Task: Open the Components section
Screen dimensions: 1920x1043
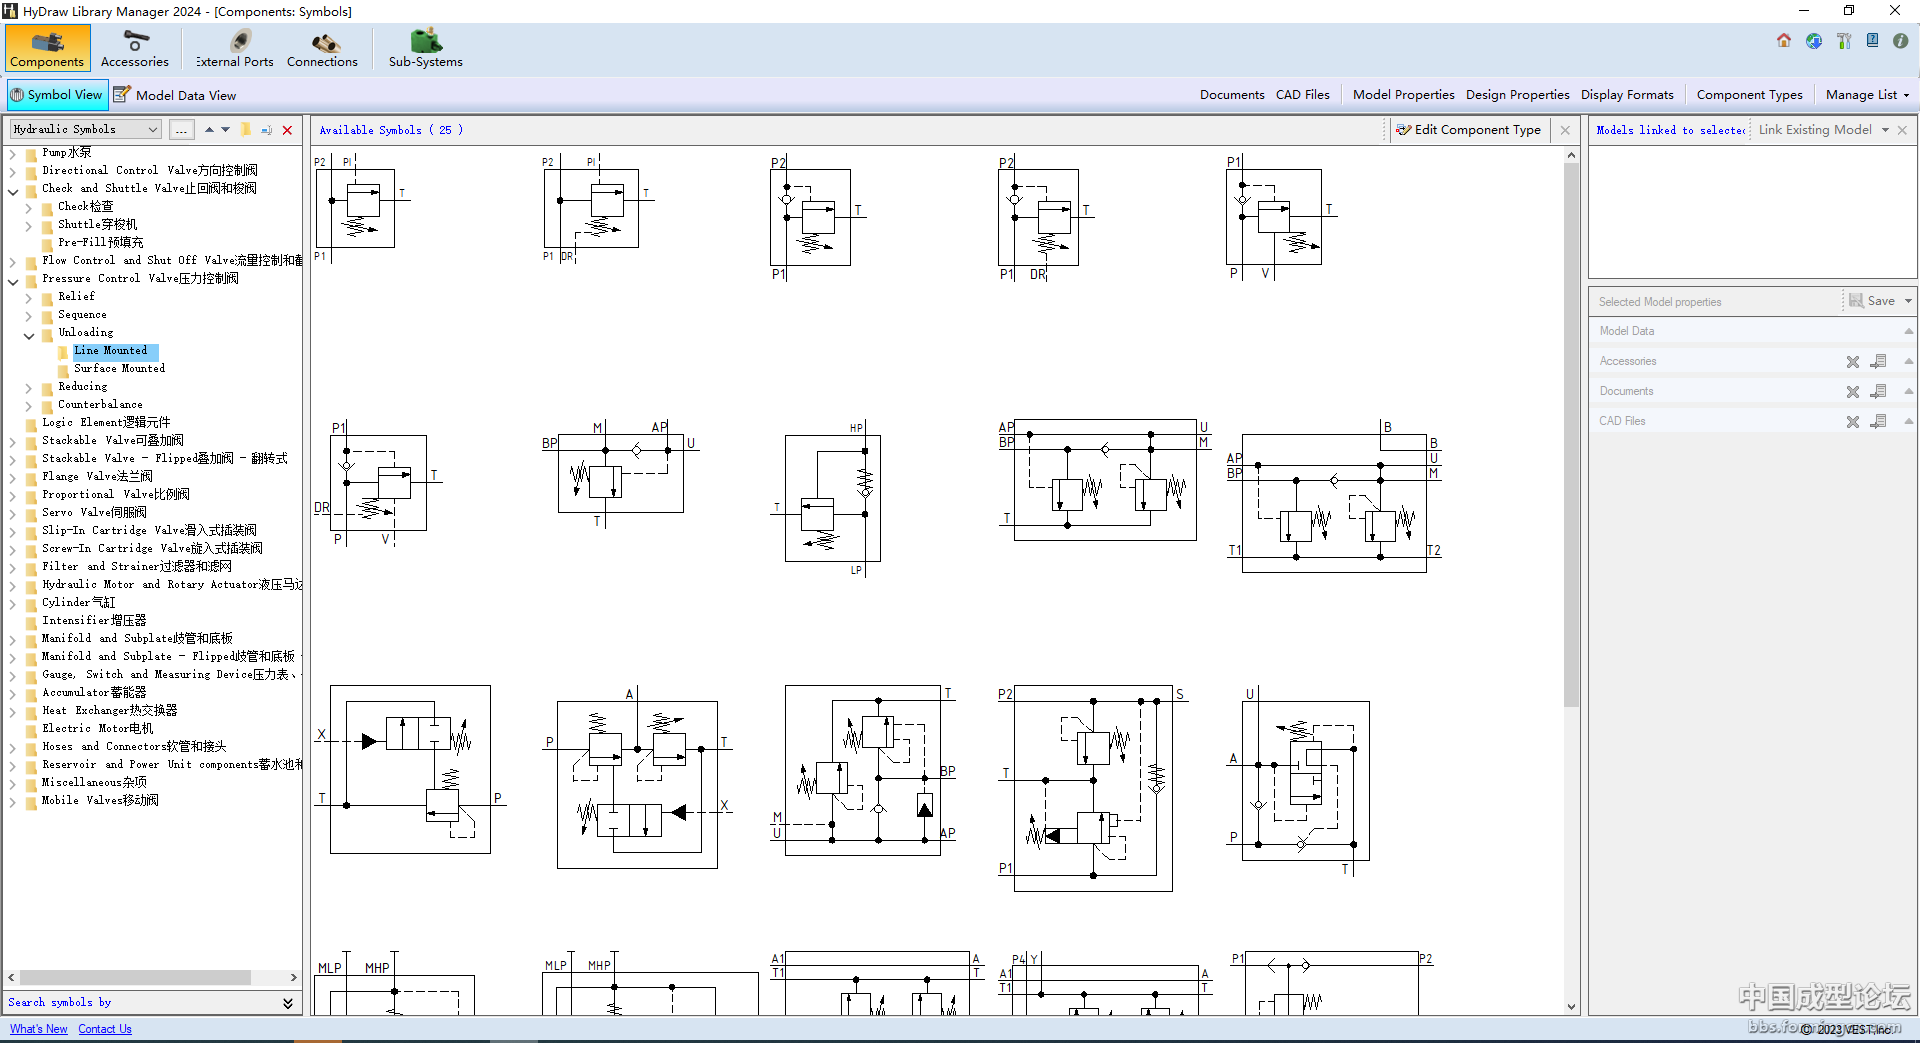Action: pyautogui.click(x=47, y=48)
